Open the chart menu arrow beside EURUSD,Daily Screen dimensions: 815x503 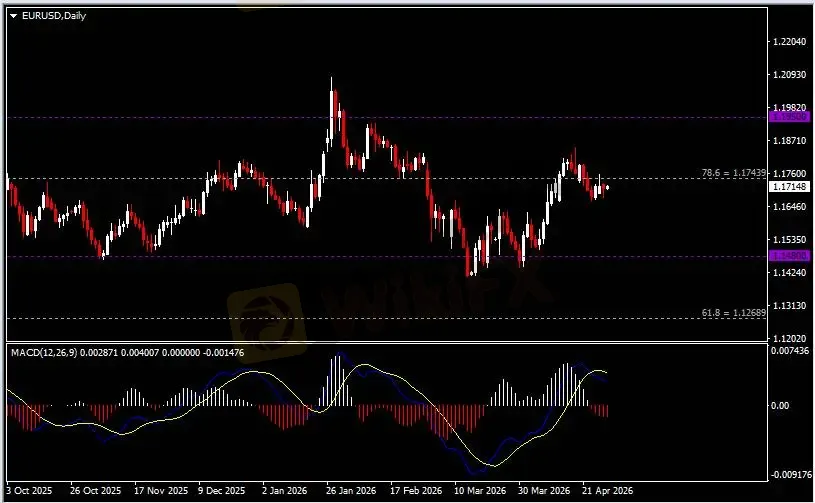[x=13, y=14]
